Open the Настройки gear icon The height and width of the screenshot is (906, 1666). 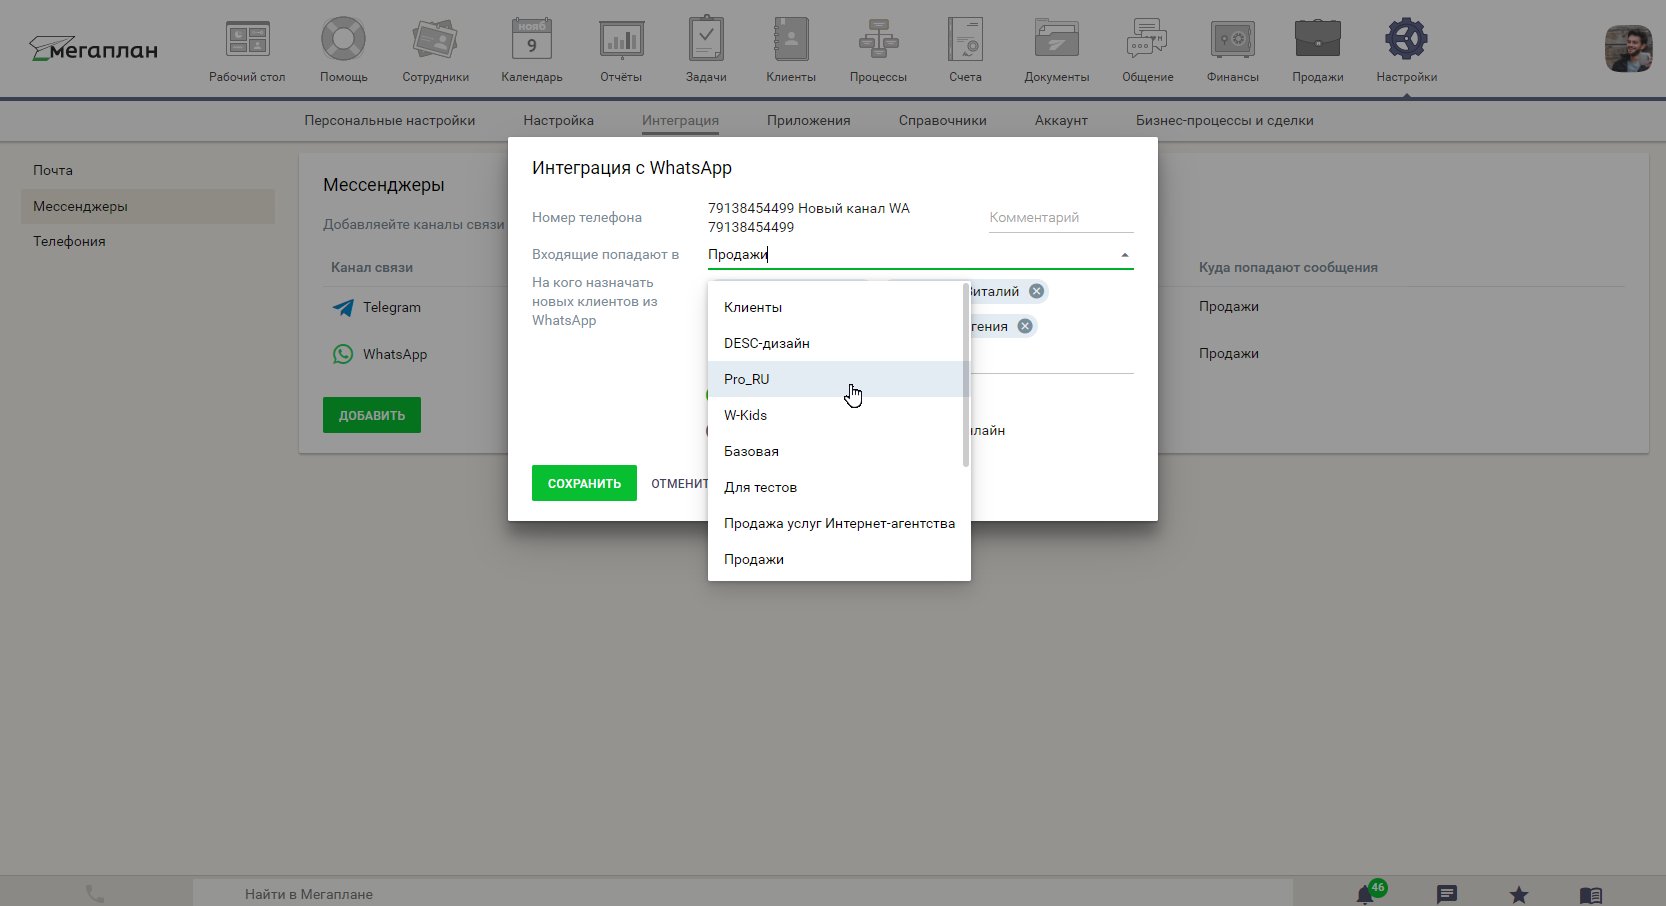click(1406, 39)
